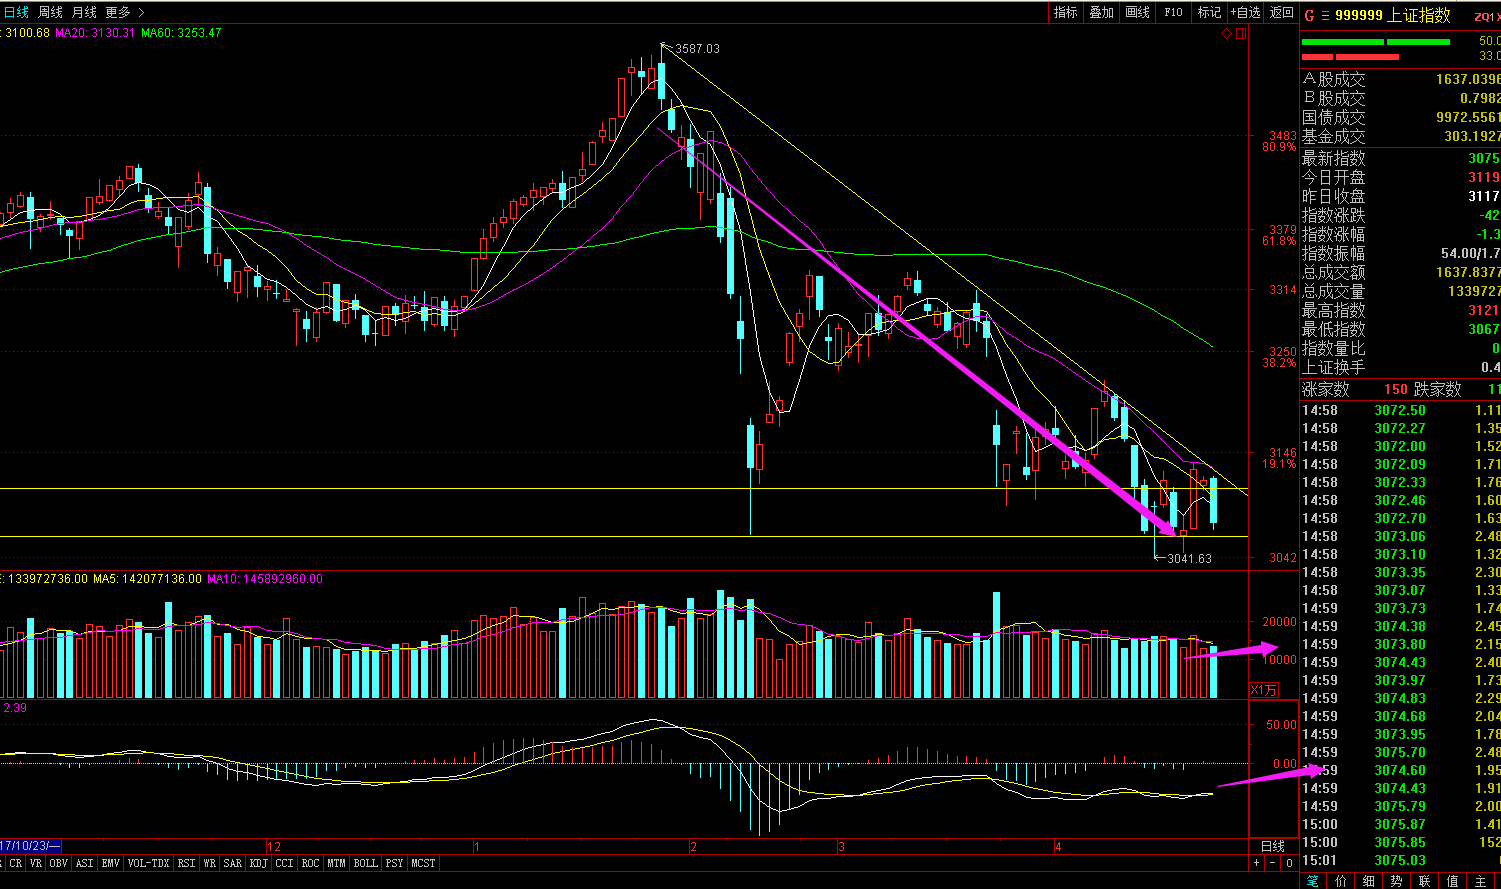
Task: Switch to 周线 weekly period
Action: pyautogui.click(x=50, y=12)
